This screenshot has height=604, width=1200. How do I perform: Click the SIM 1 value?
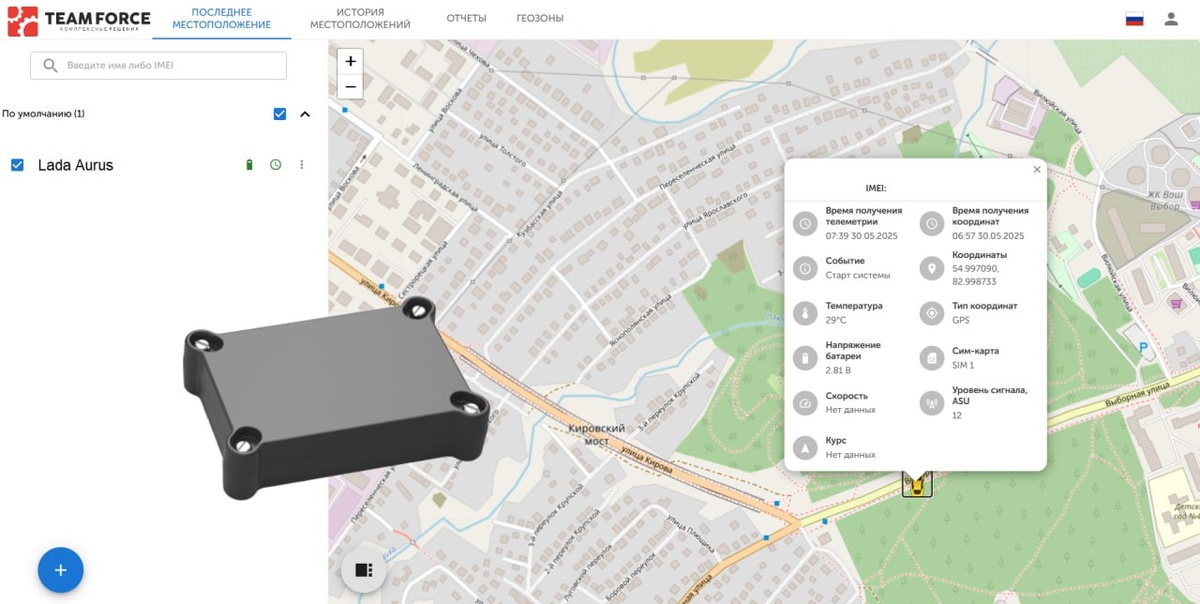pos(963,365)
